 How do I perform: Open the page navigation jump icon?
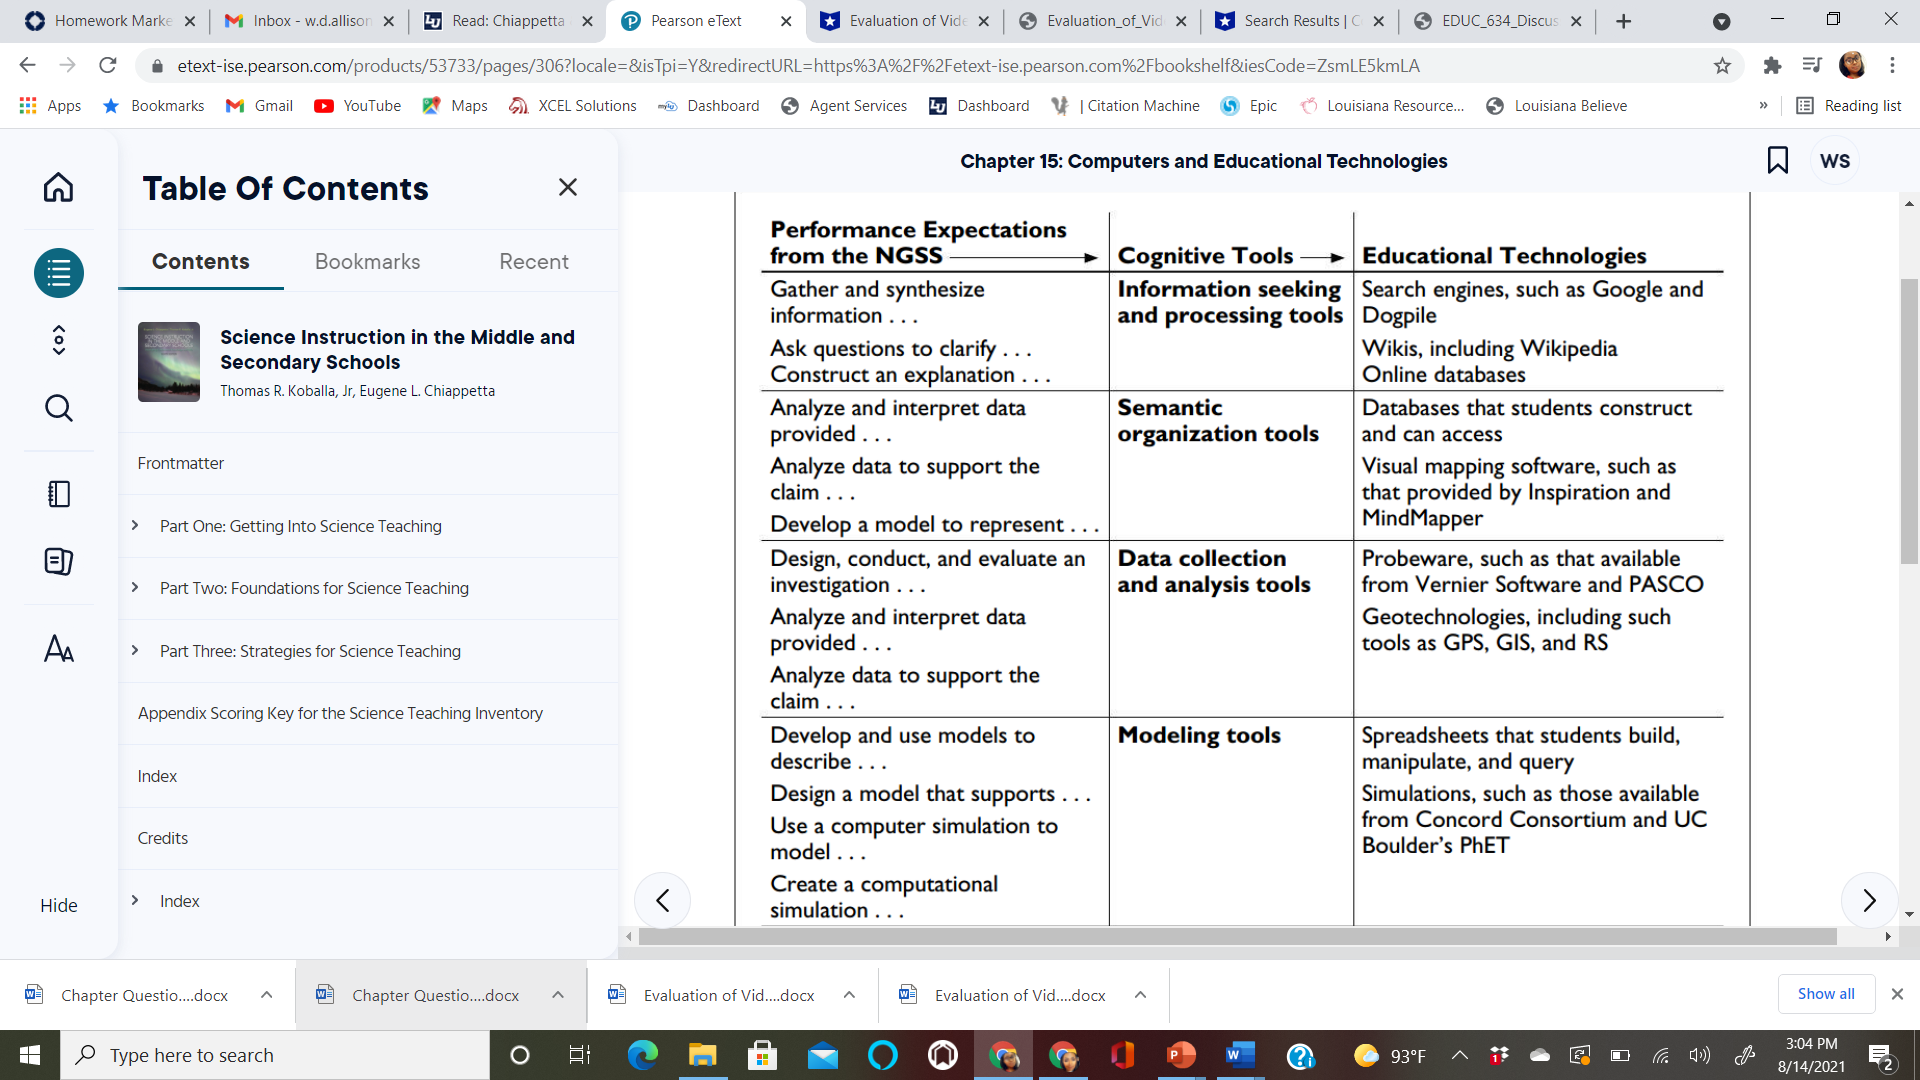59,340
